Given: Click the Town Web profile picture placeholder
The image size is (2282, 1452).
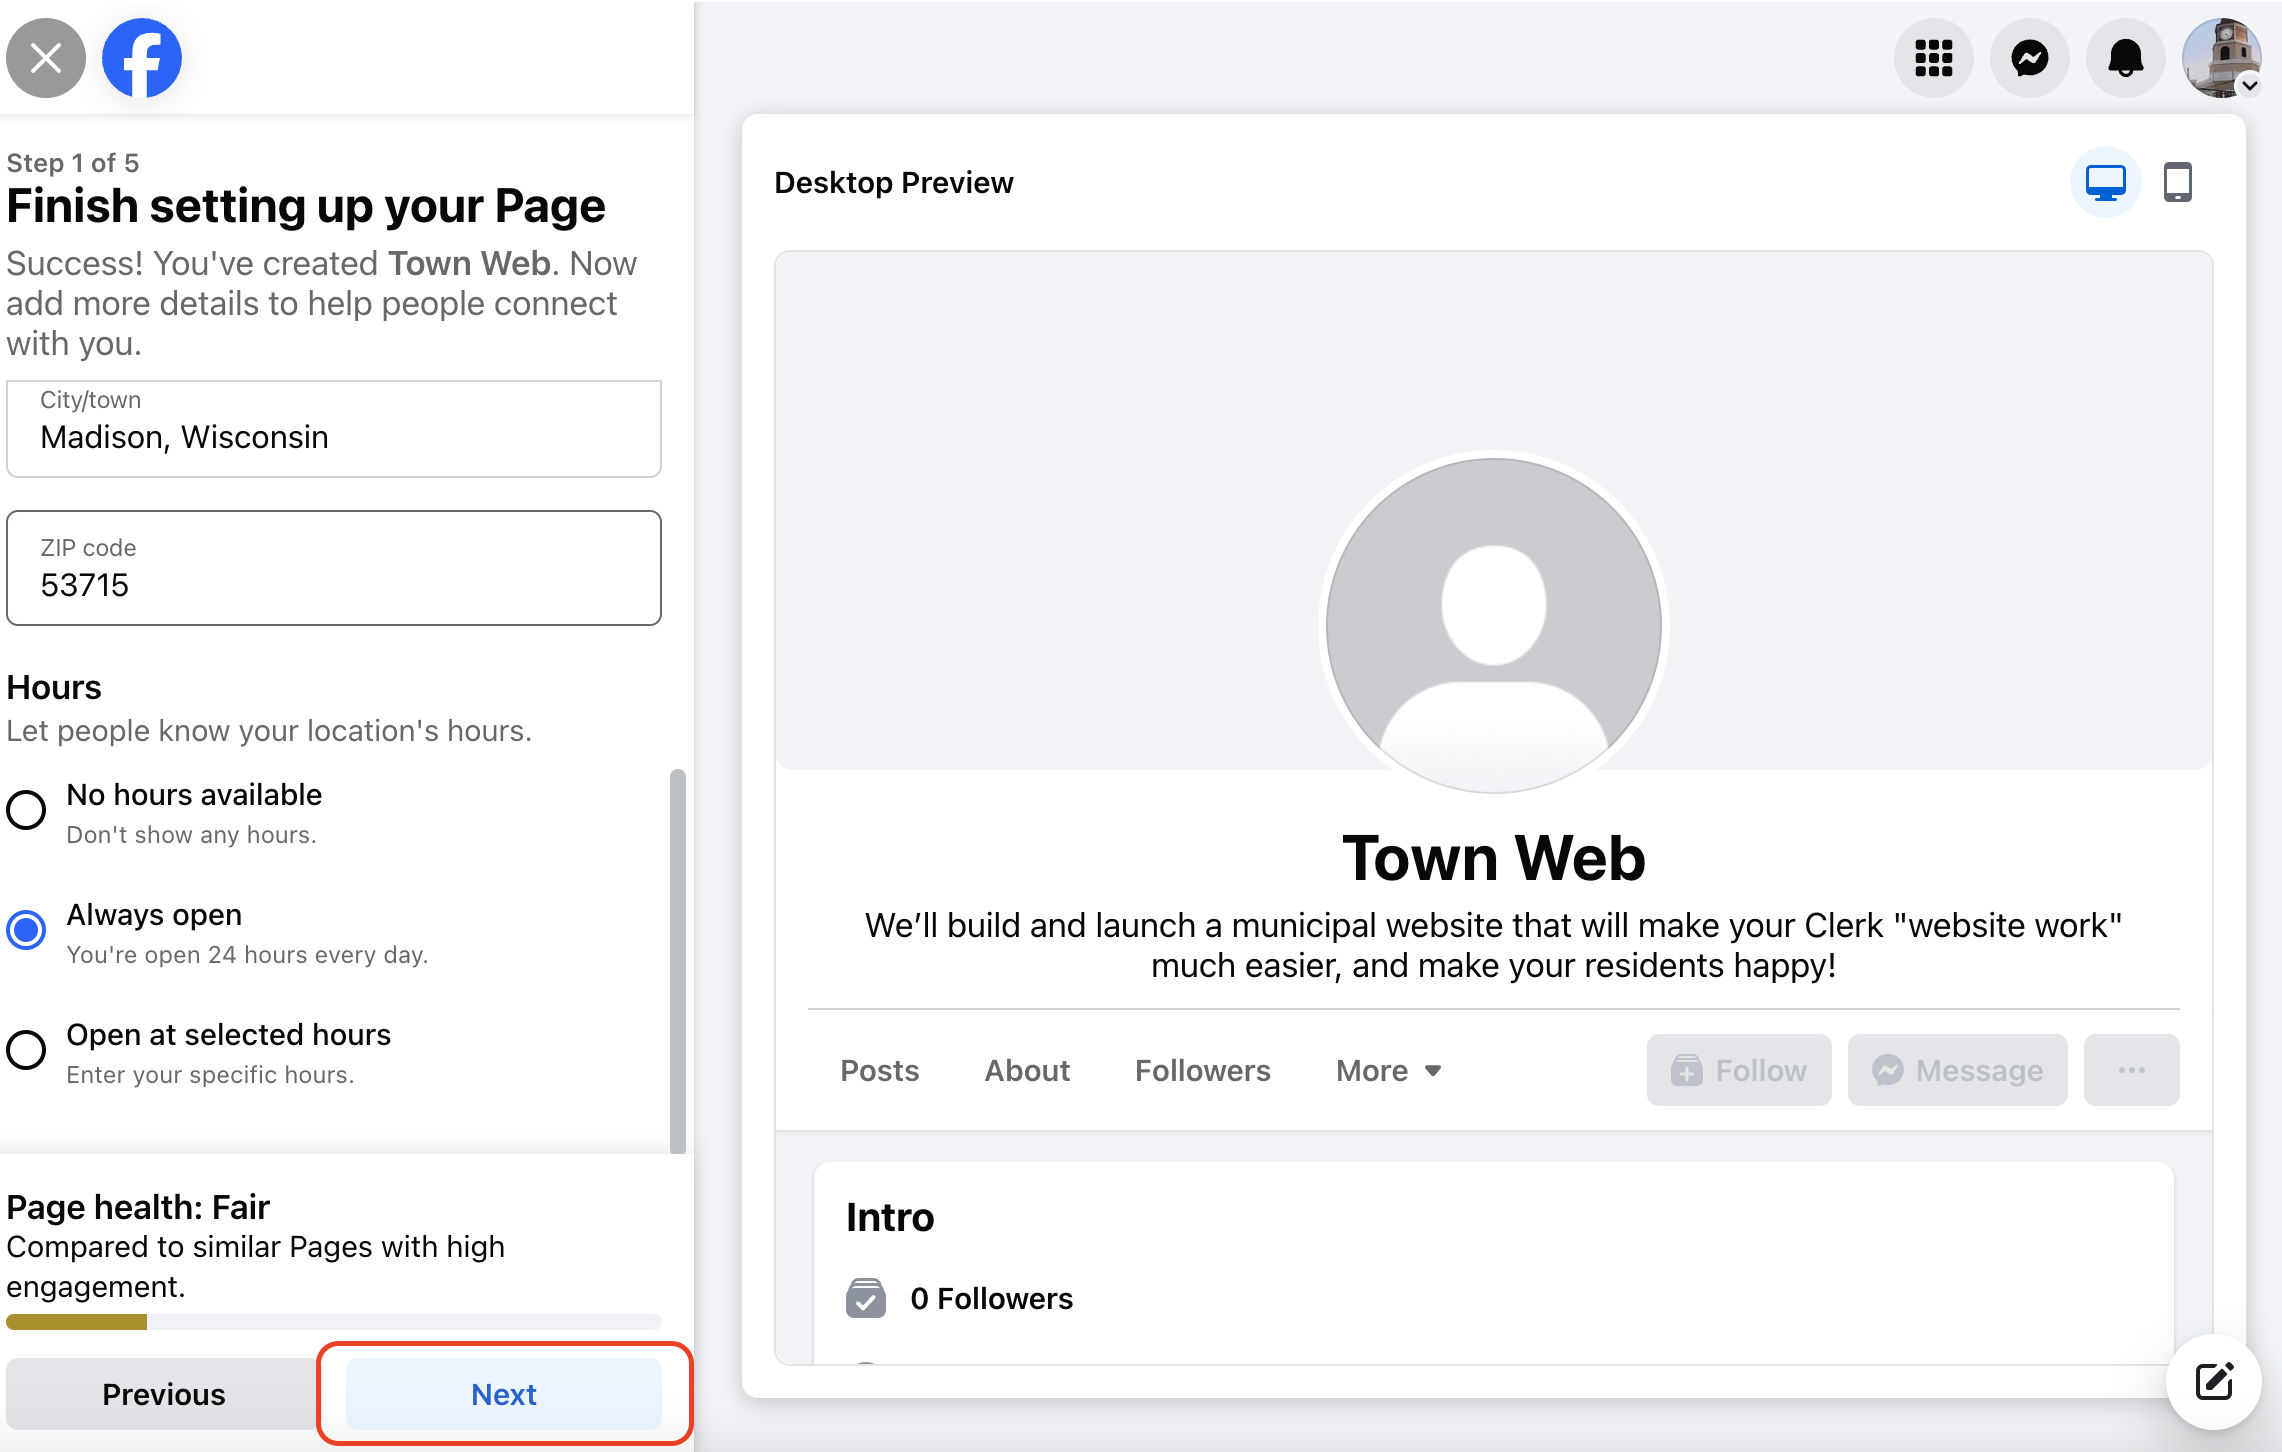Looking at the screenshot, I should pyautogui.click(x=1494, y=626).
